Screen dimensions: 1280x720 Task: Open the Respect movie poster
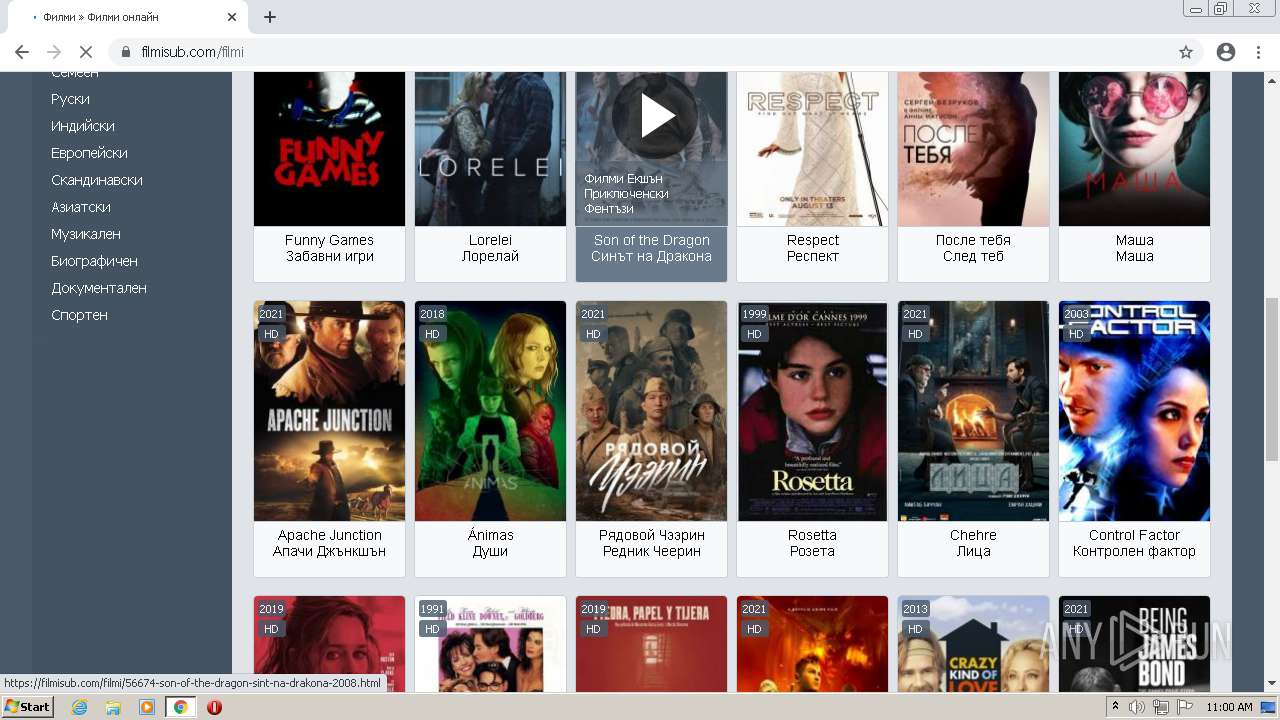pyautogui.click(x=812, y=149)
